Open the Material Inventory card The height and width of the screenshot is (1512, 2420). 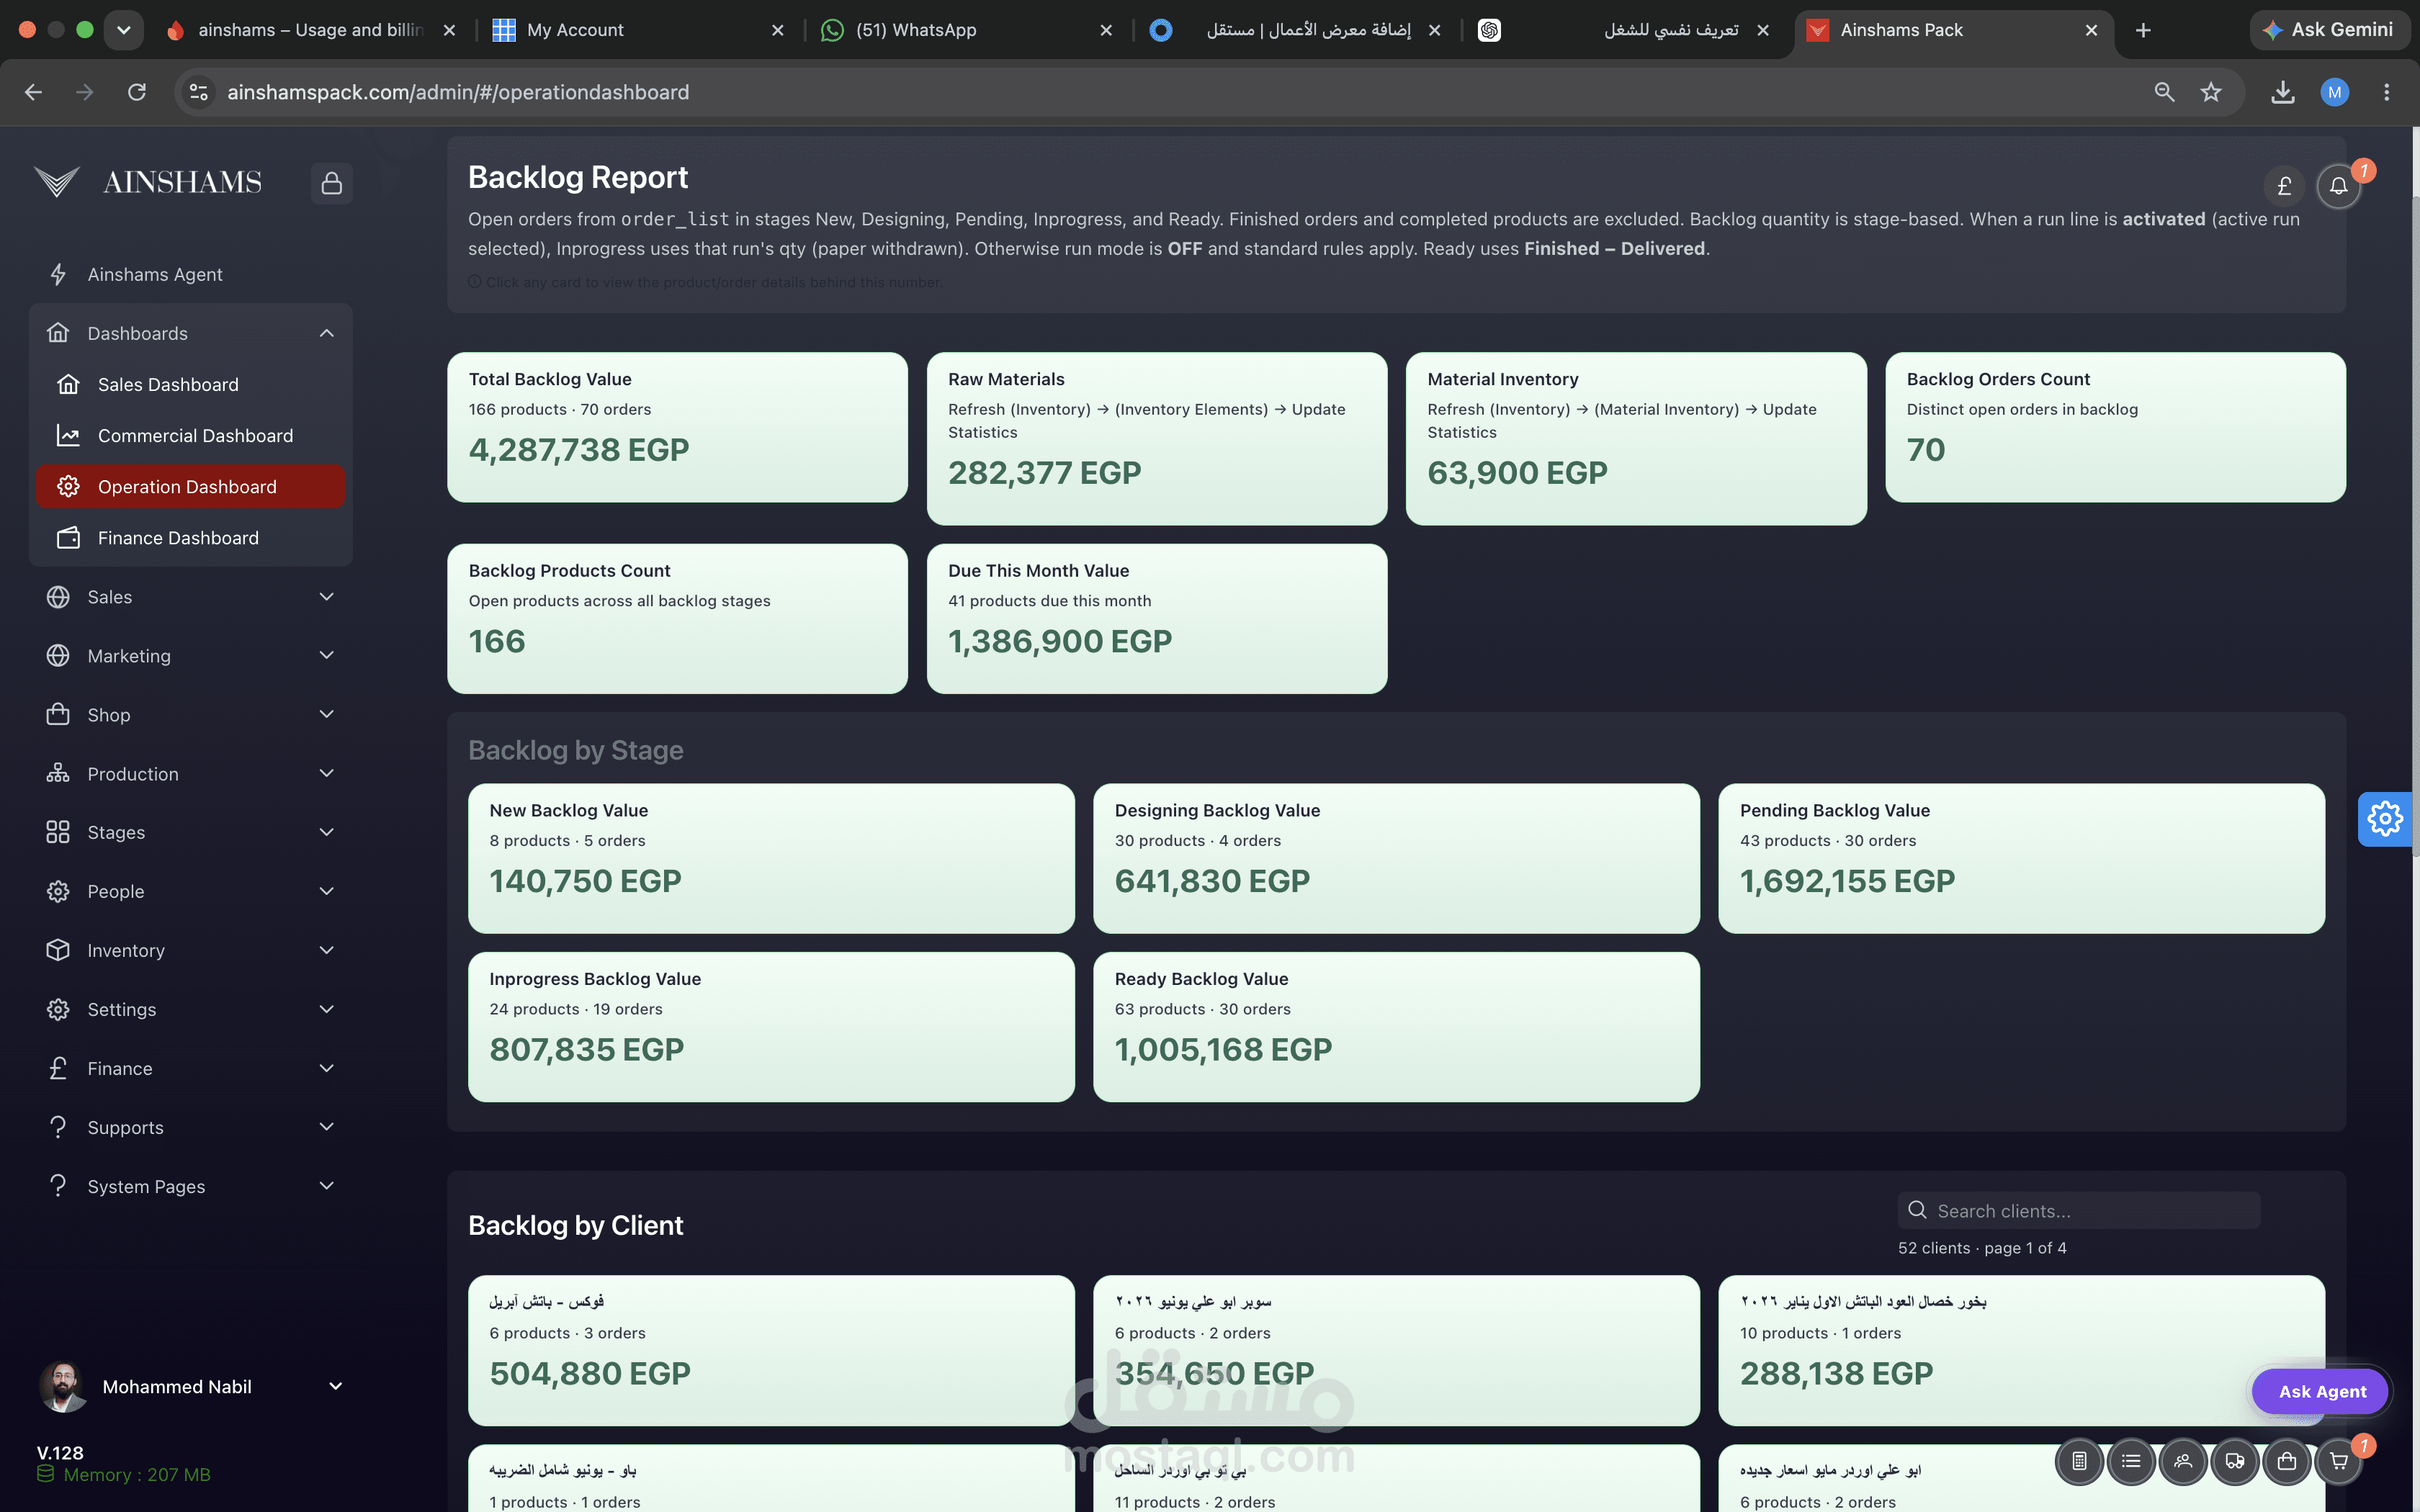coord(1636,438)
